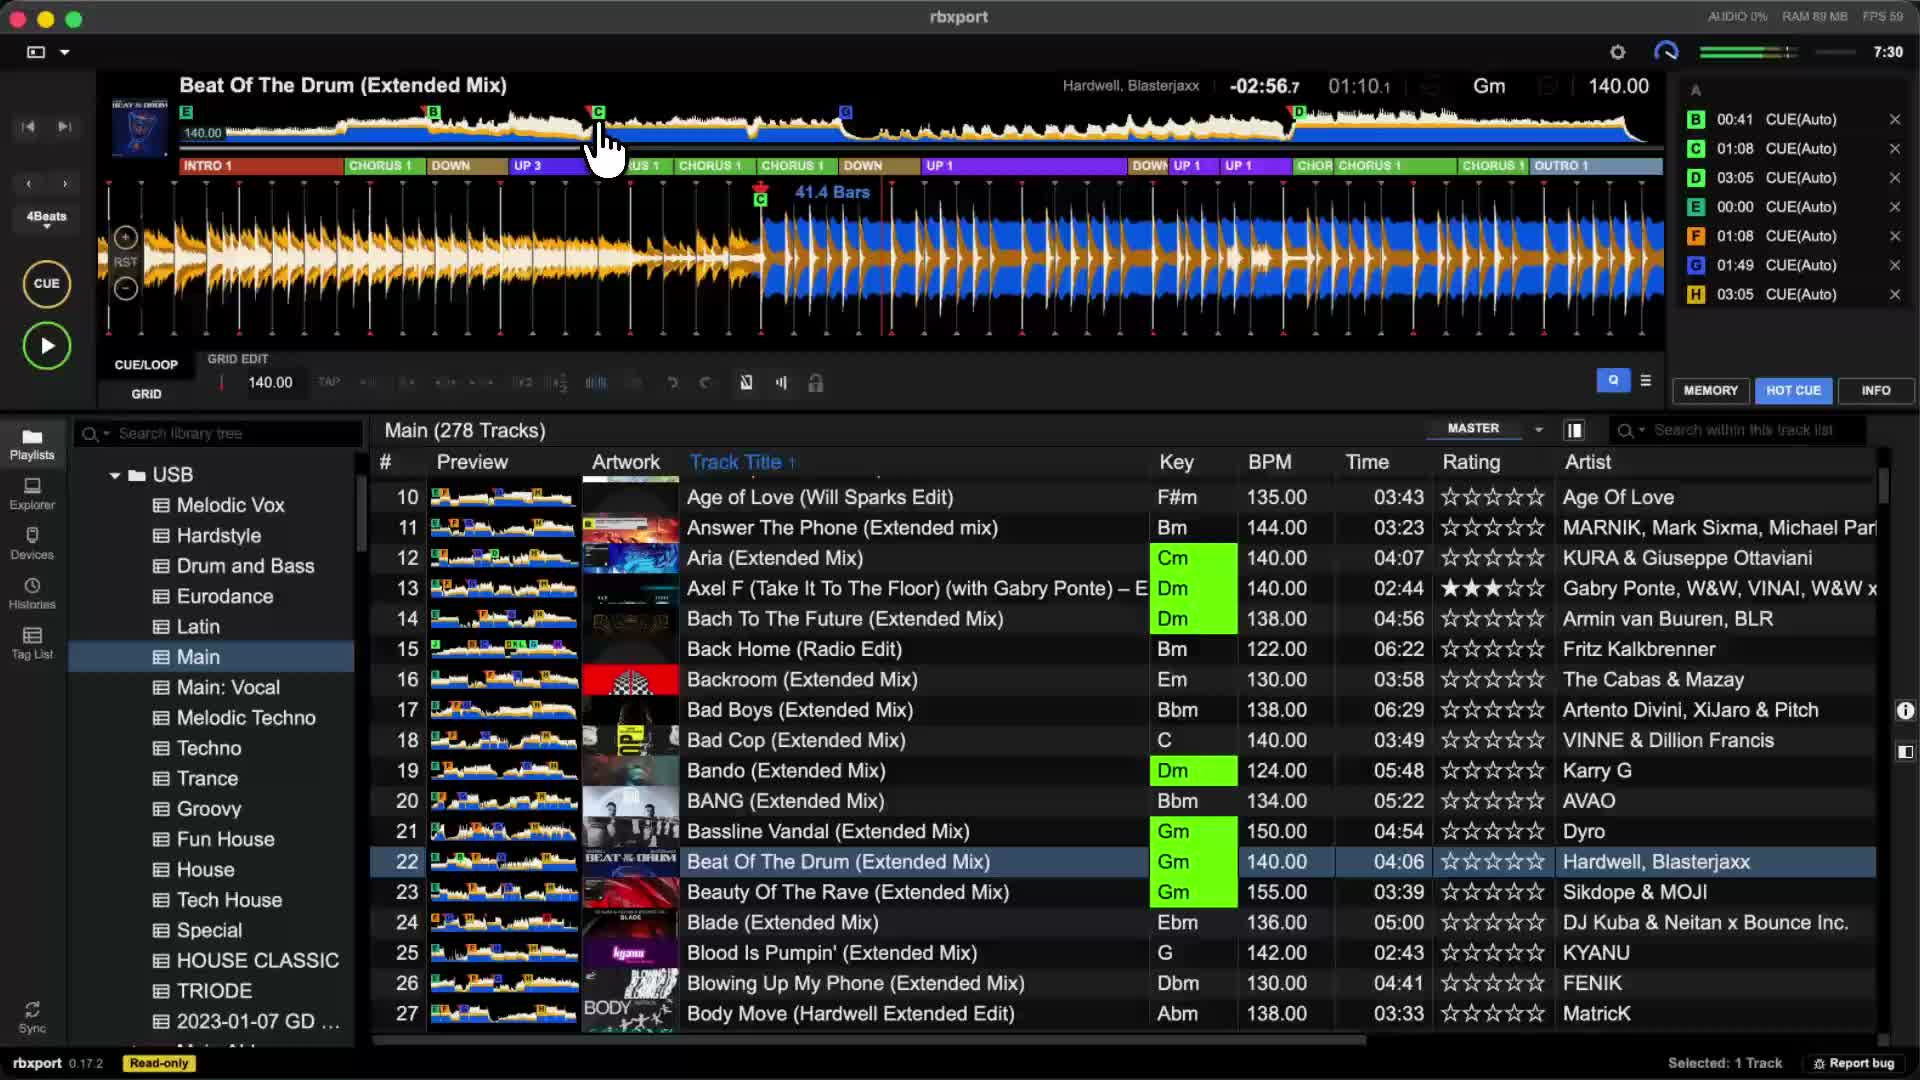
Task: Toggle the beat grid lock icon
Action: 816,383
